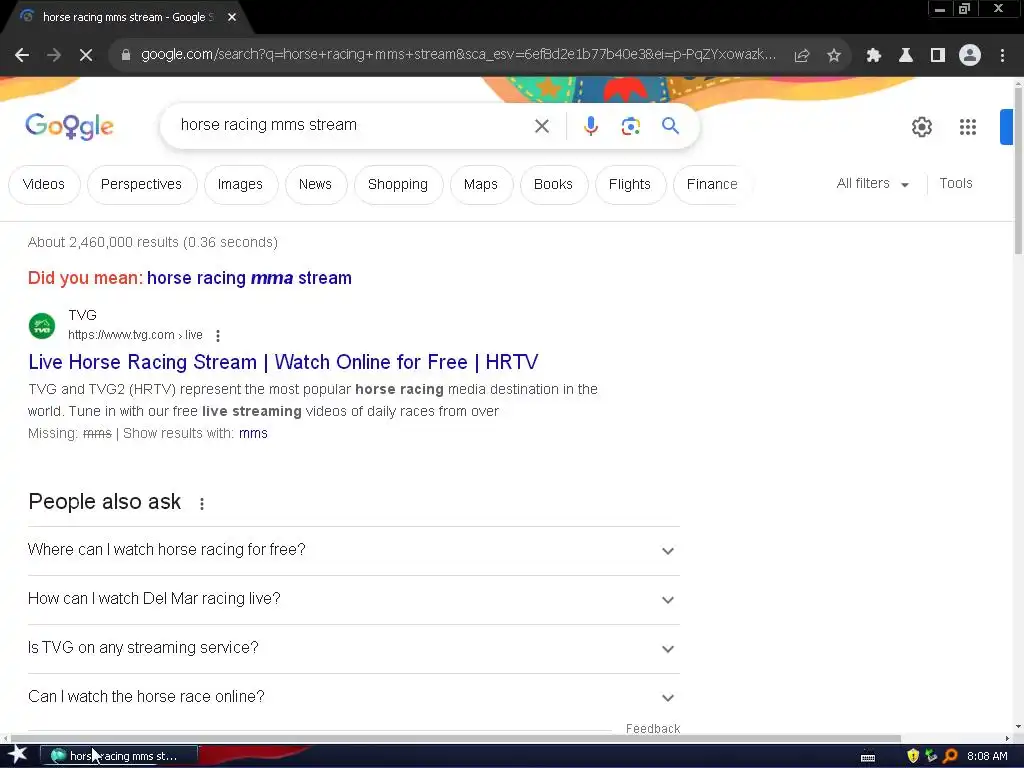This screenshot has height=768, width=1024.
Task: Open more options for TVG result
Action: tap(218, 336)
